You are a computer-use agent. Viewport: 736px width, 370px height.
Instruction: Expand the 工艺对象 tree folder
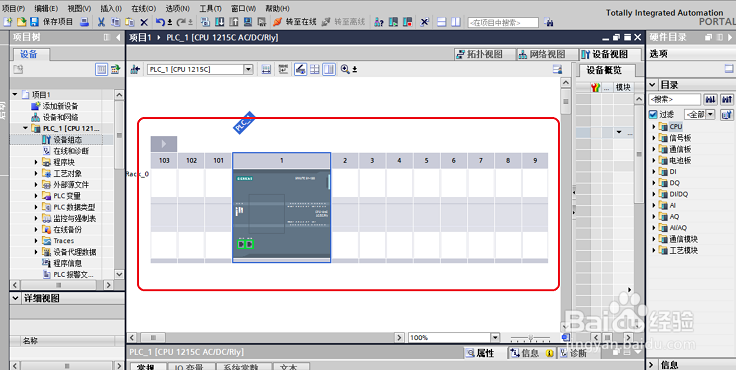tap(36, 173)
